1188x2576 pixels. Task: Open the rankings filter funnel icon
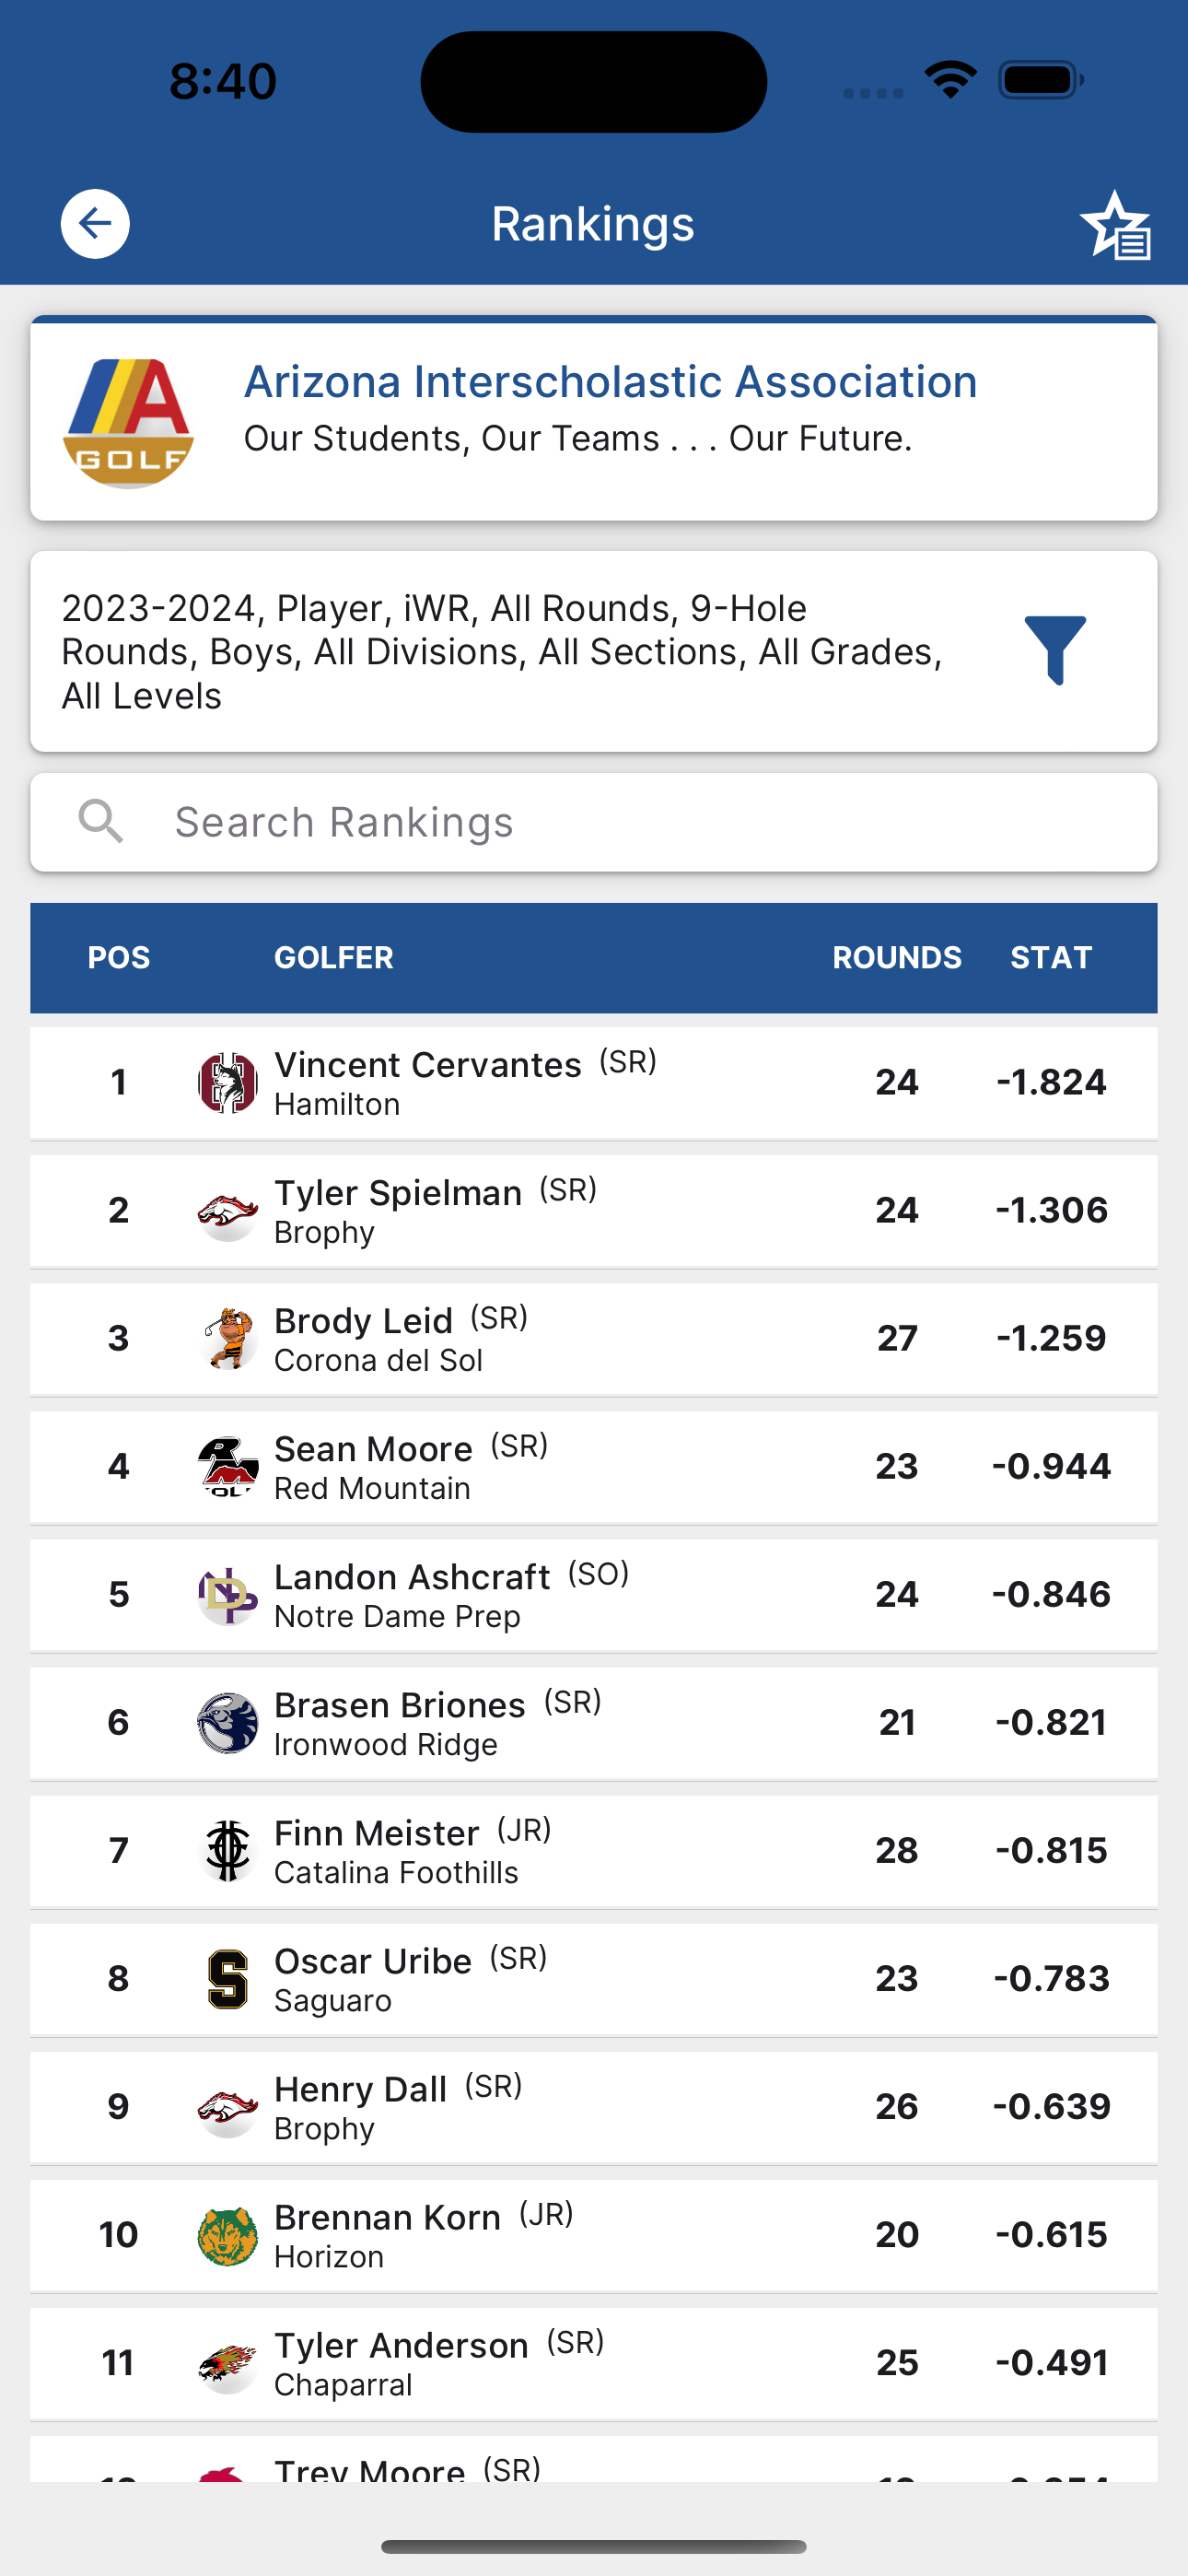[x=1055, y=650]
